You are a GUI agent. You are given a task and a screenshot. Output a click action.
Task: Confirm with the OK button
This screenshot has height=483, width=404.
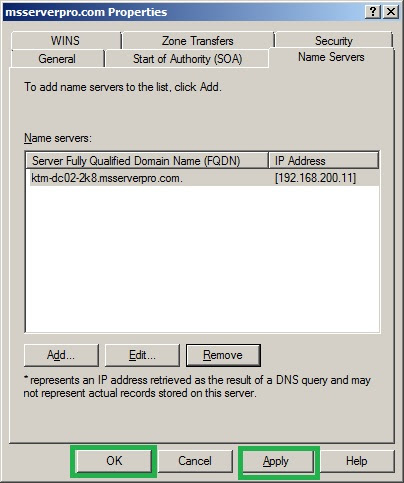(x=114, y=461)
